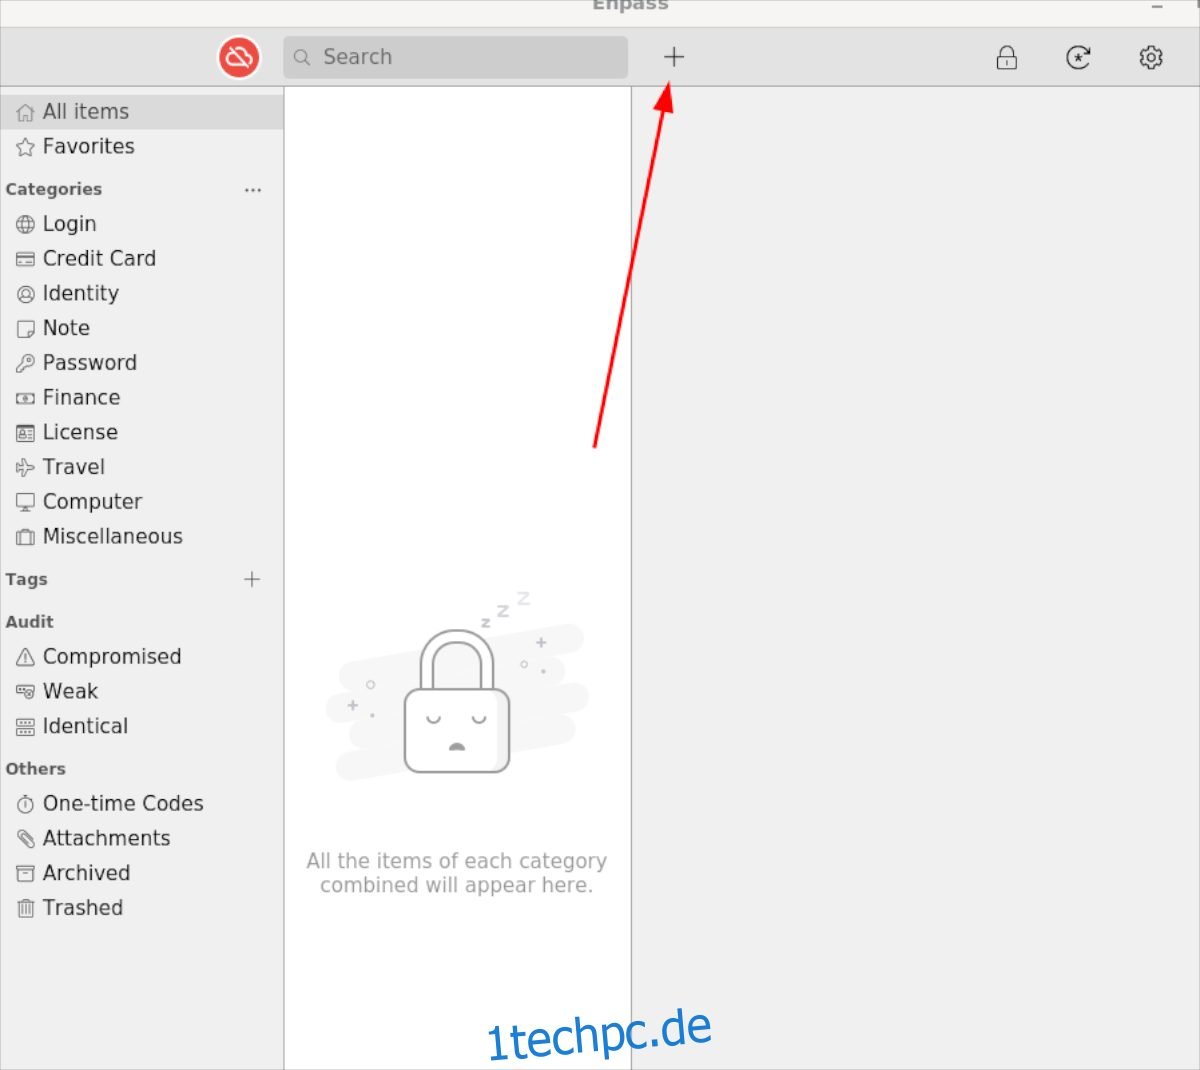Show the Password category
1200x1070 pixels.
click(x=142, y=363)
